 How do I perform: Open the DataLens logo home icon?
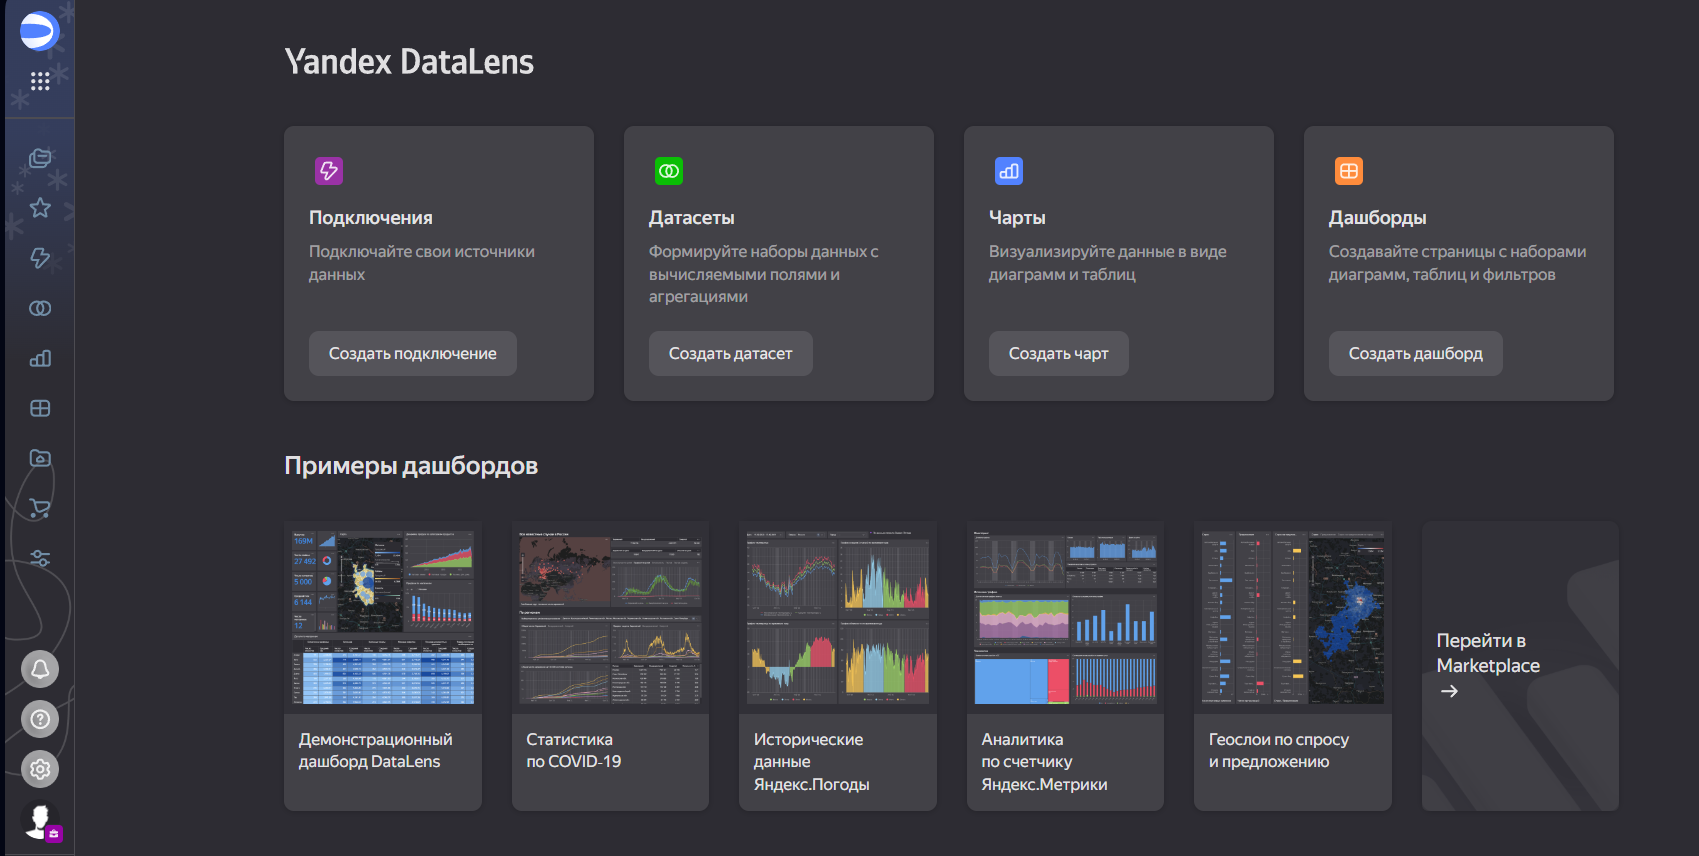click(40, 31)
